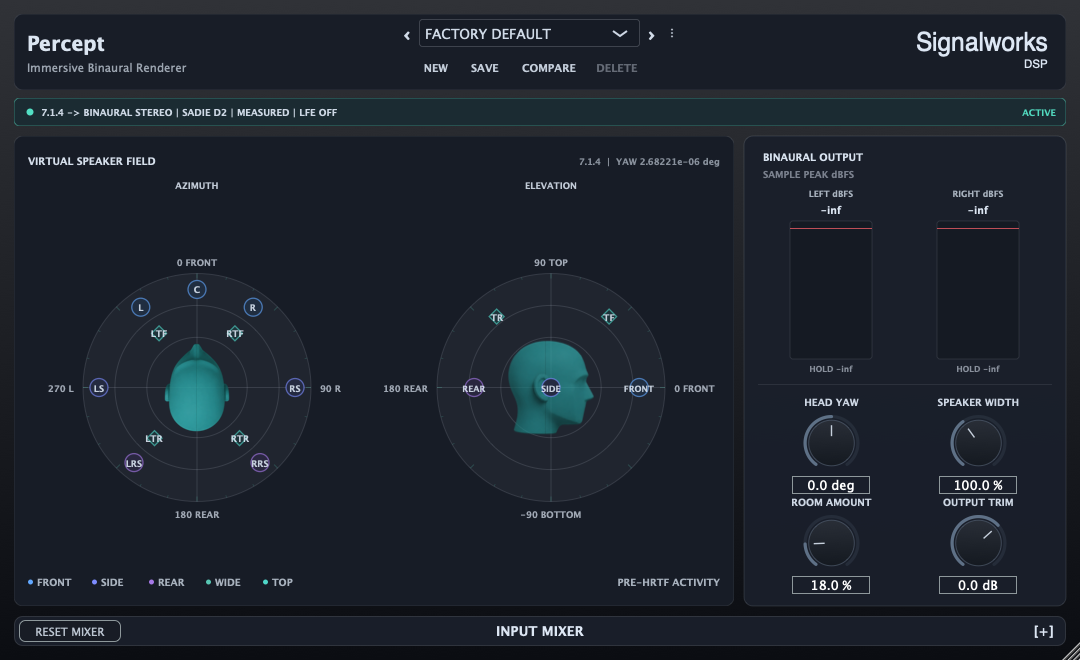
Task: Select the LRS rear surround speaker marker
Action: 134,463
